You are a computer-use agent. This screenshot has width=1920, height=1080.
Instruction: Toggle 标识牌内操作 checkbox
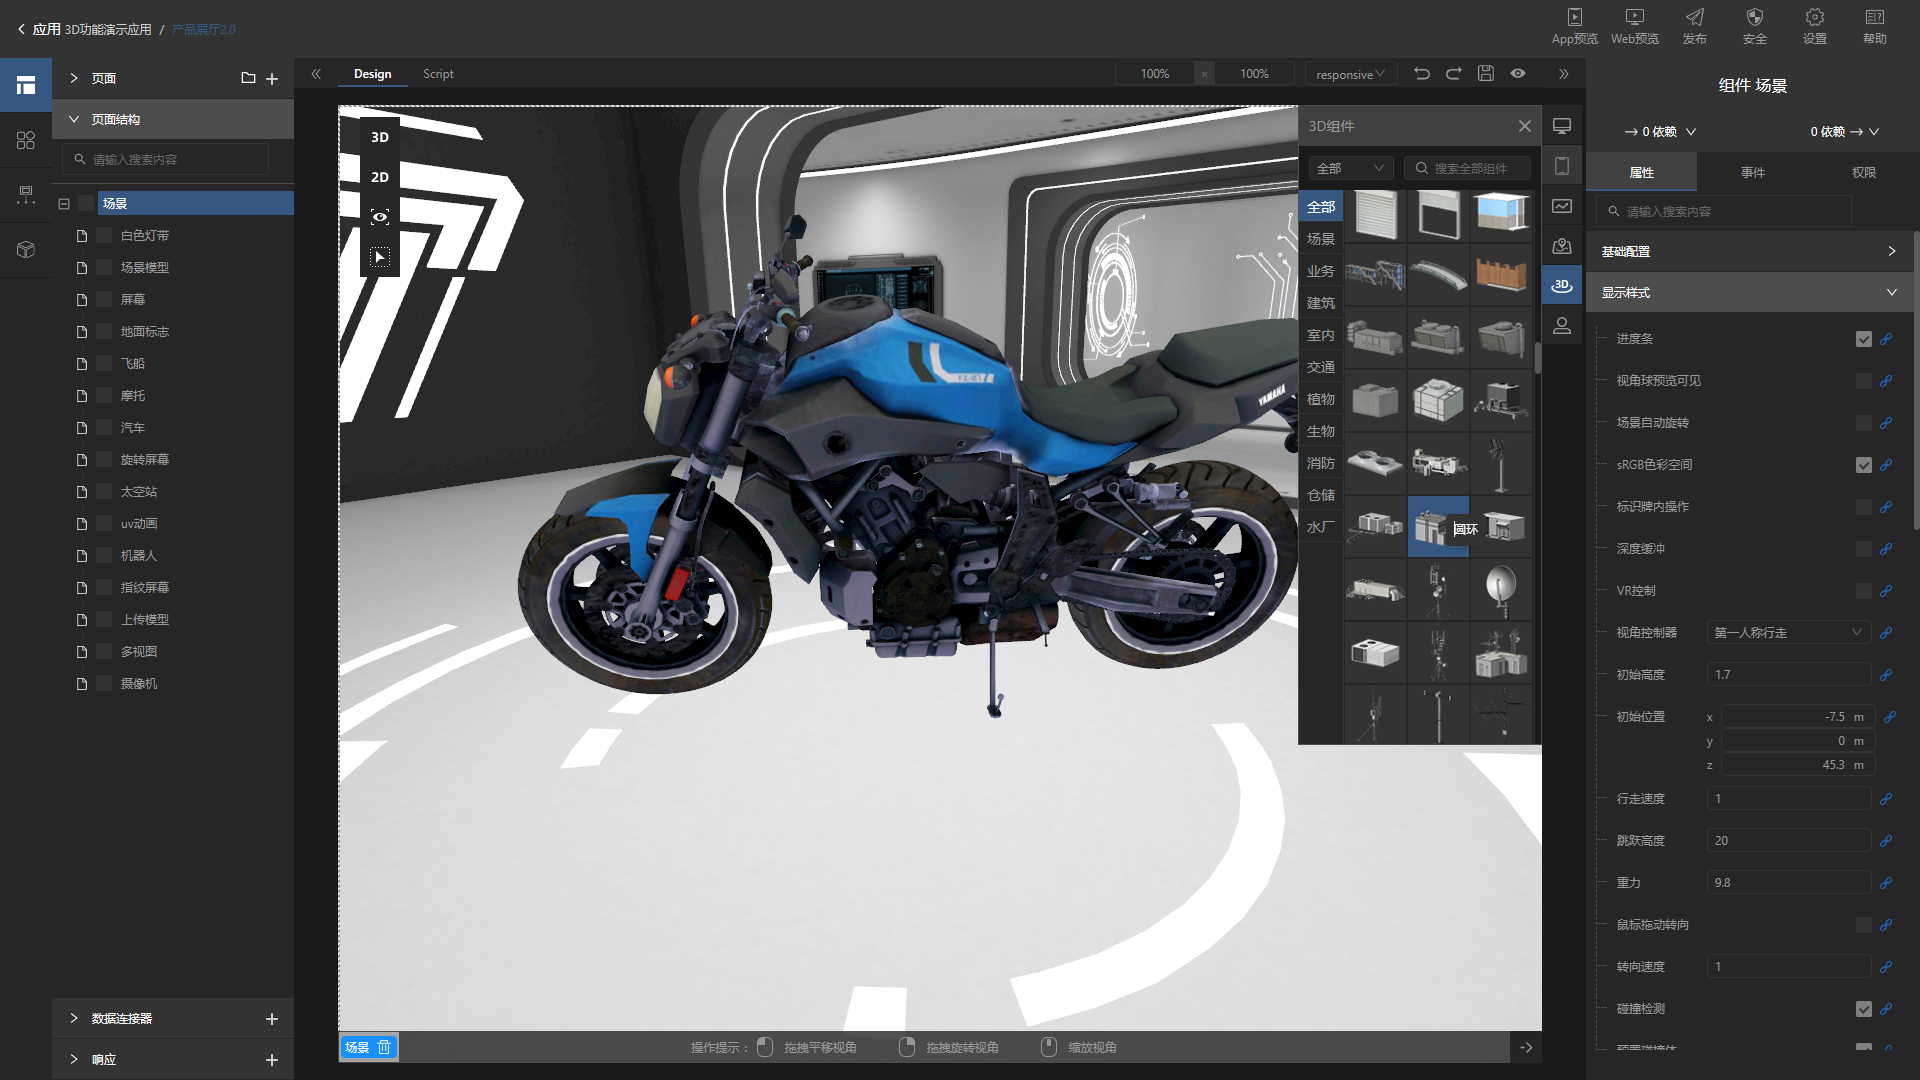1863,507
